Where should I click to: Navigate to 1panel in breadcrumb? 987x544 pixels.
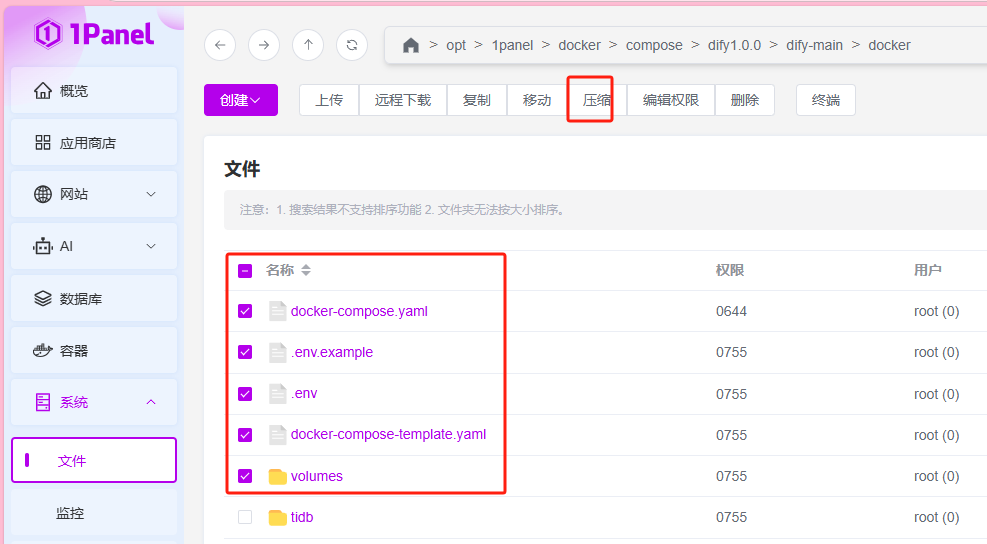[512, 45]
